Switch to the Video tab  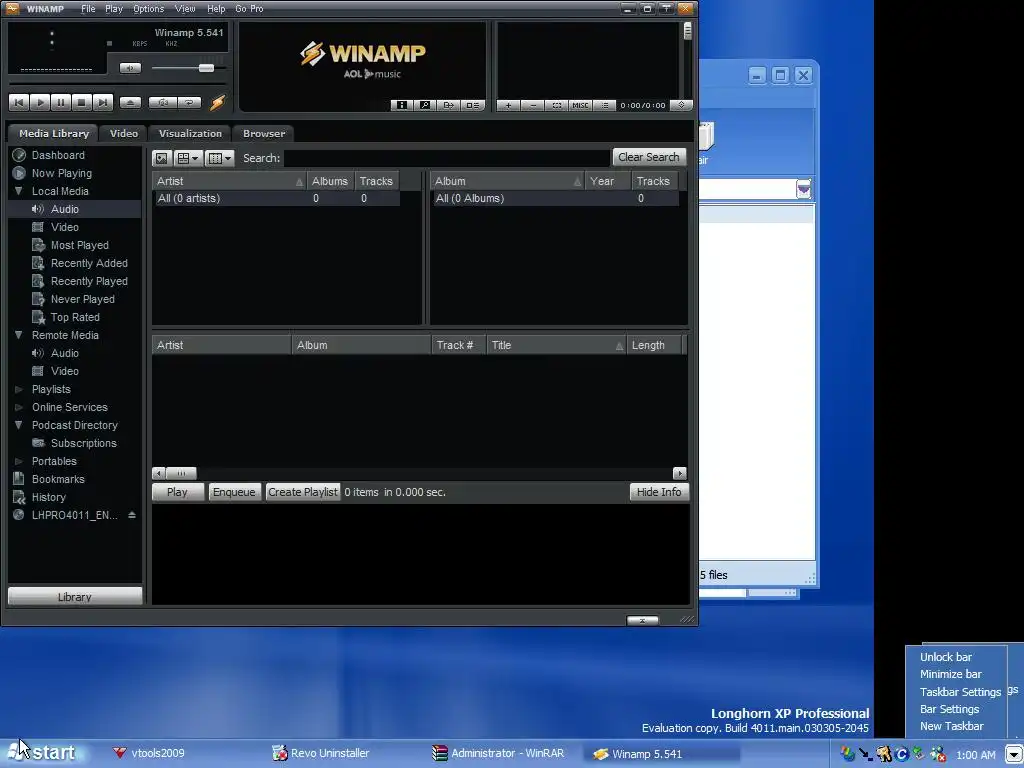click(x=123, y=133)
